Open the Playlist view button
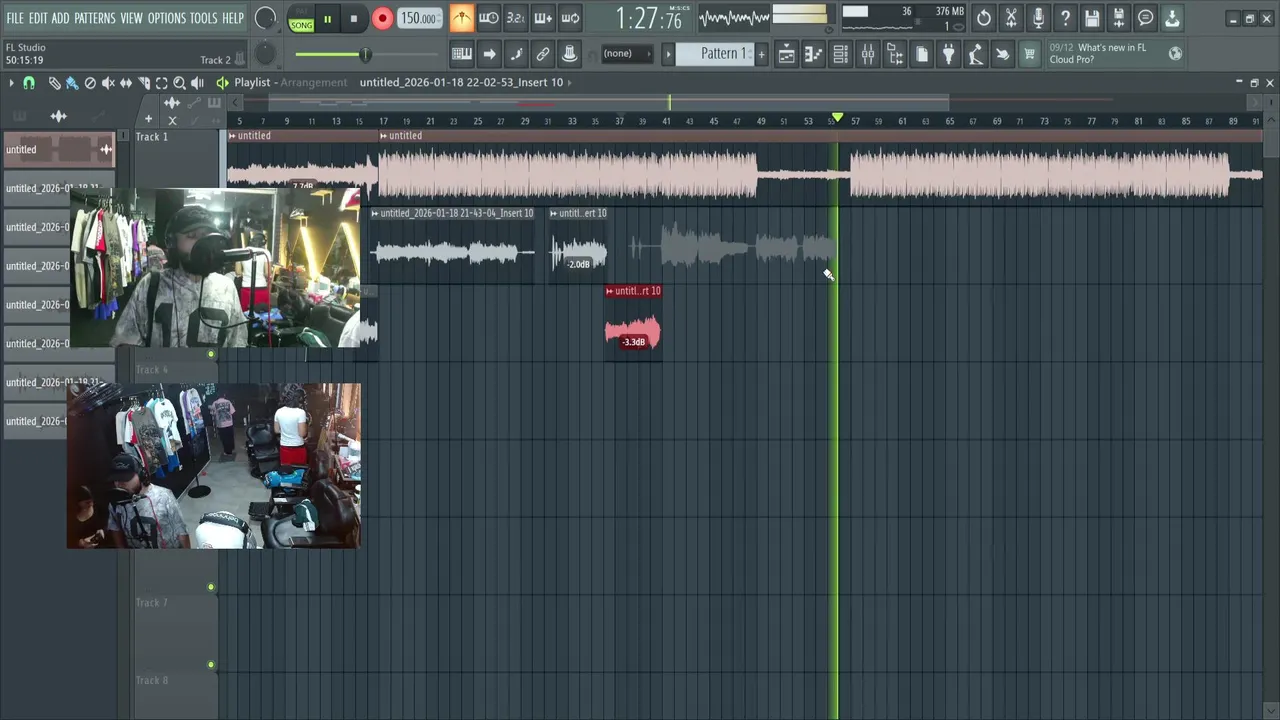This screenshot has width=1280, height=720. tap(787, 54)
